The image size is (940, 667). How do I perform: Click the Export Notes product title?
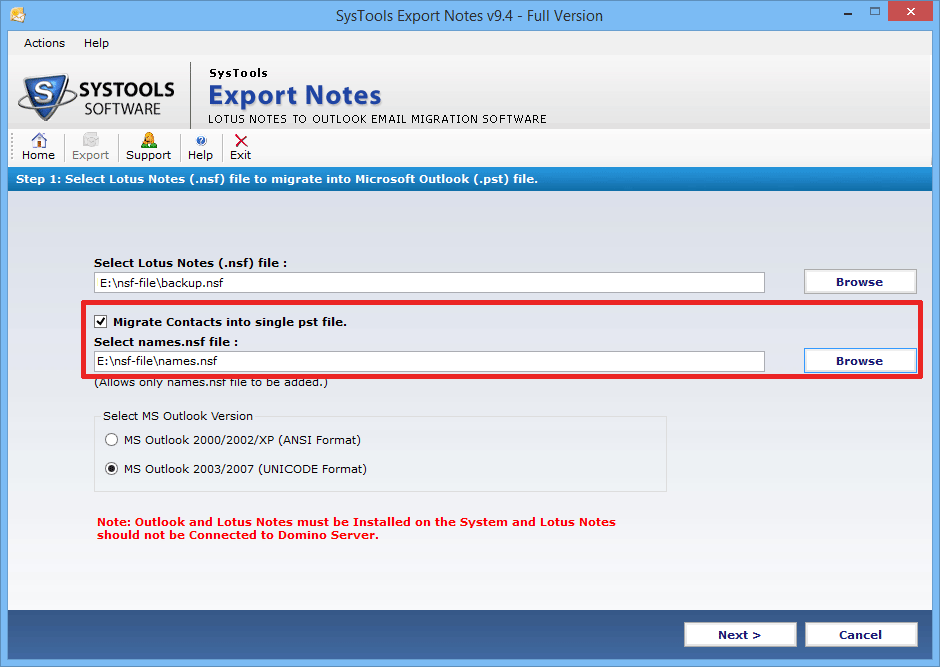[x=295, y=96]
